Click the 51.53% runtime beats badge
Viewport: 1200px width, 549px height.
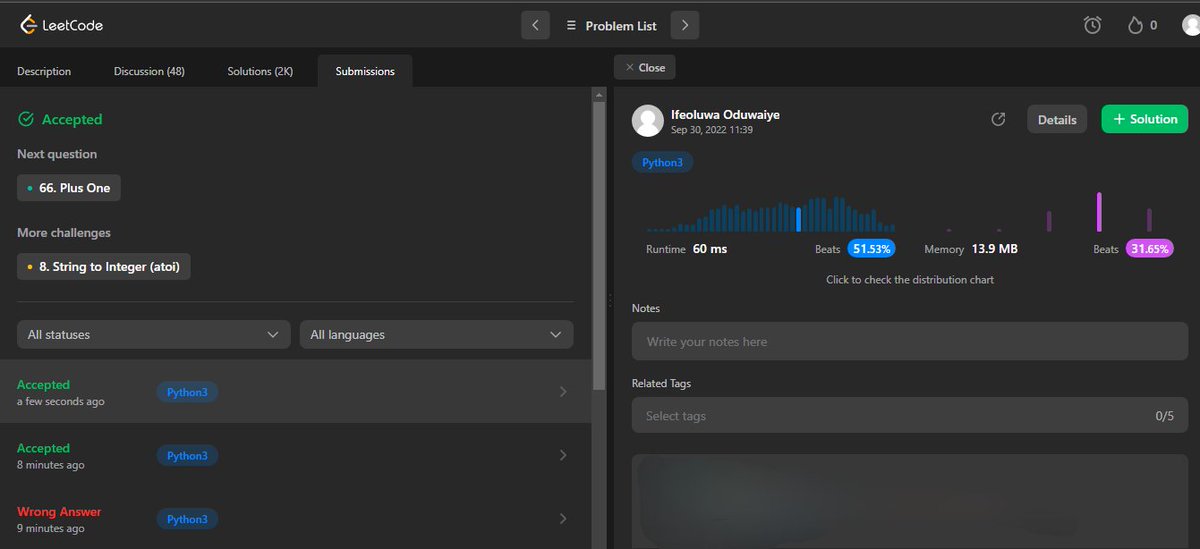871,249
